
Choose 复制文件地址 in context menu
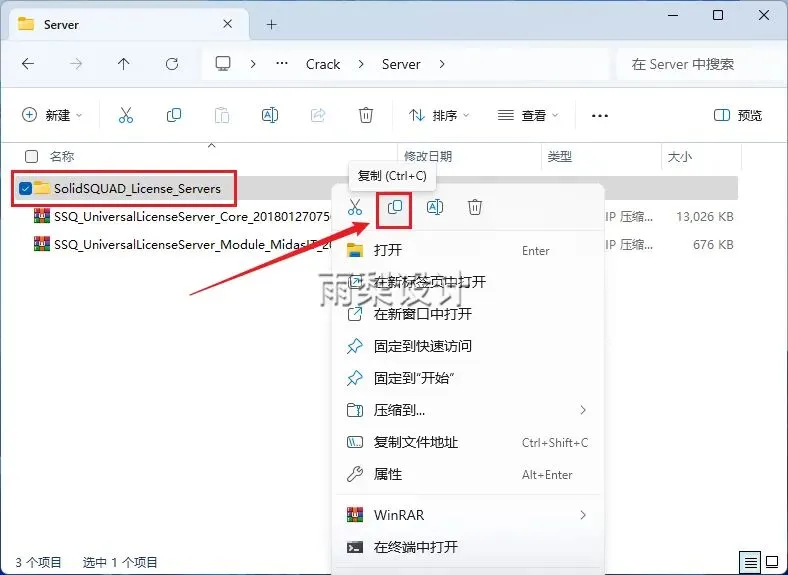pyautogui.click(x=468, y=442)
